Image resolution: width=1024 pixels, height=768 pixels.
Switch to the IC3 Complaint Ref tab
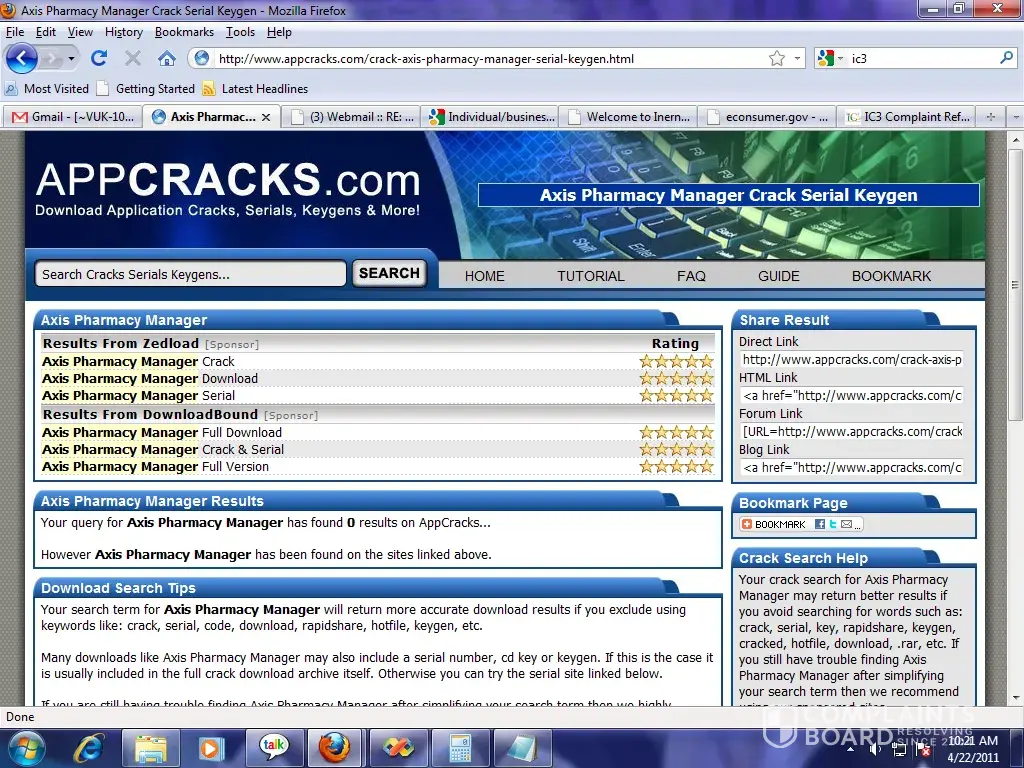907,116
